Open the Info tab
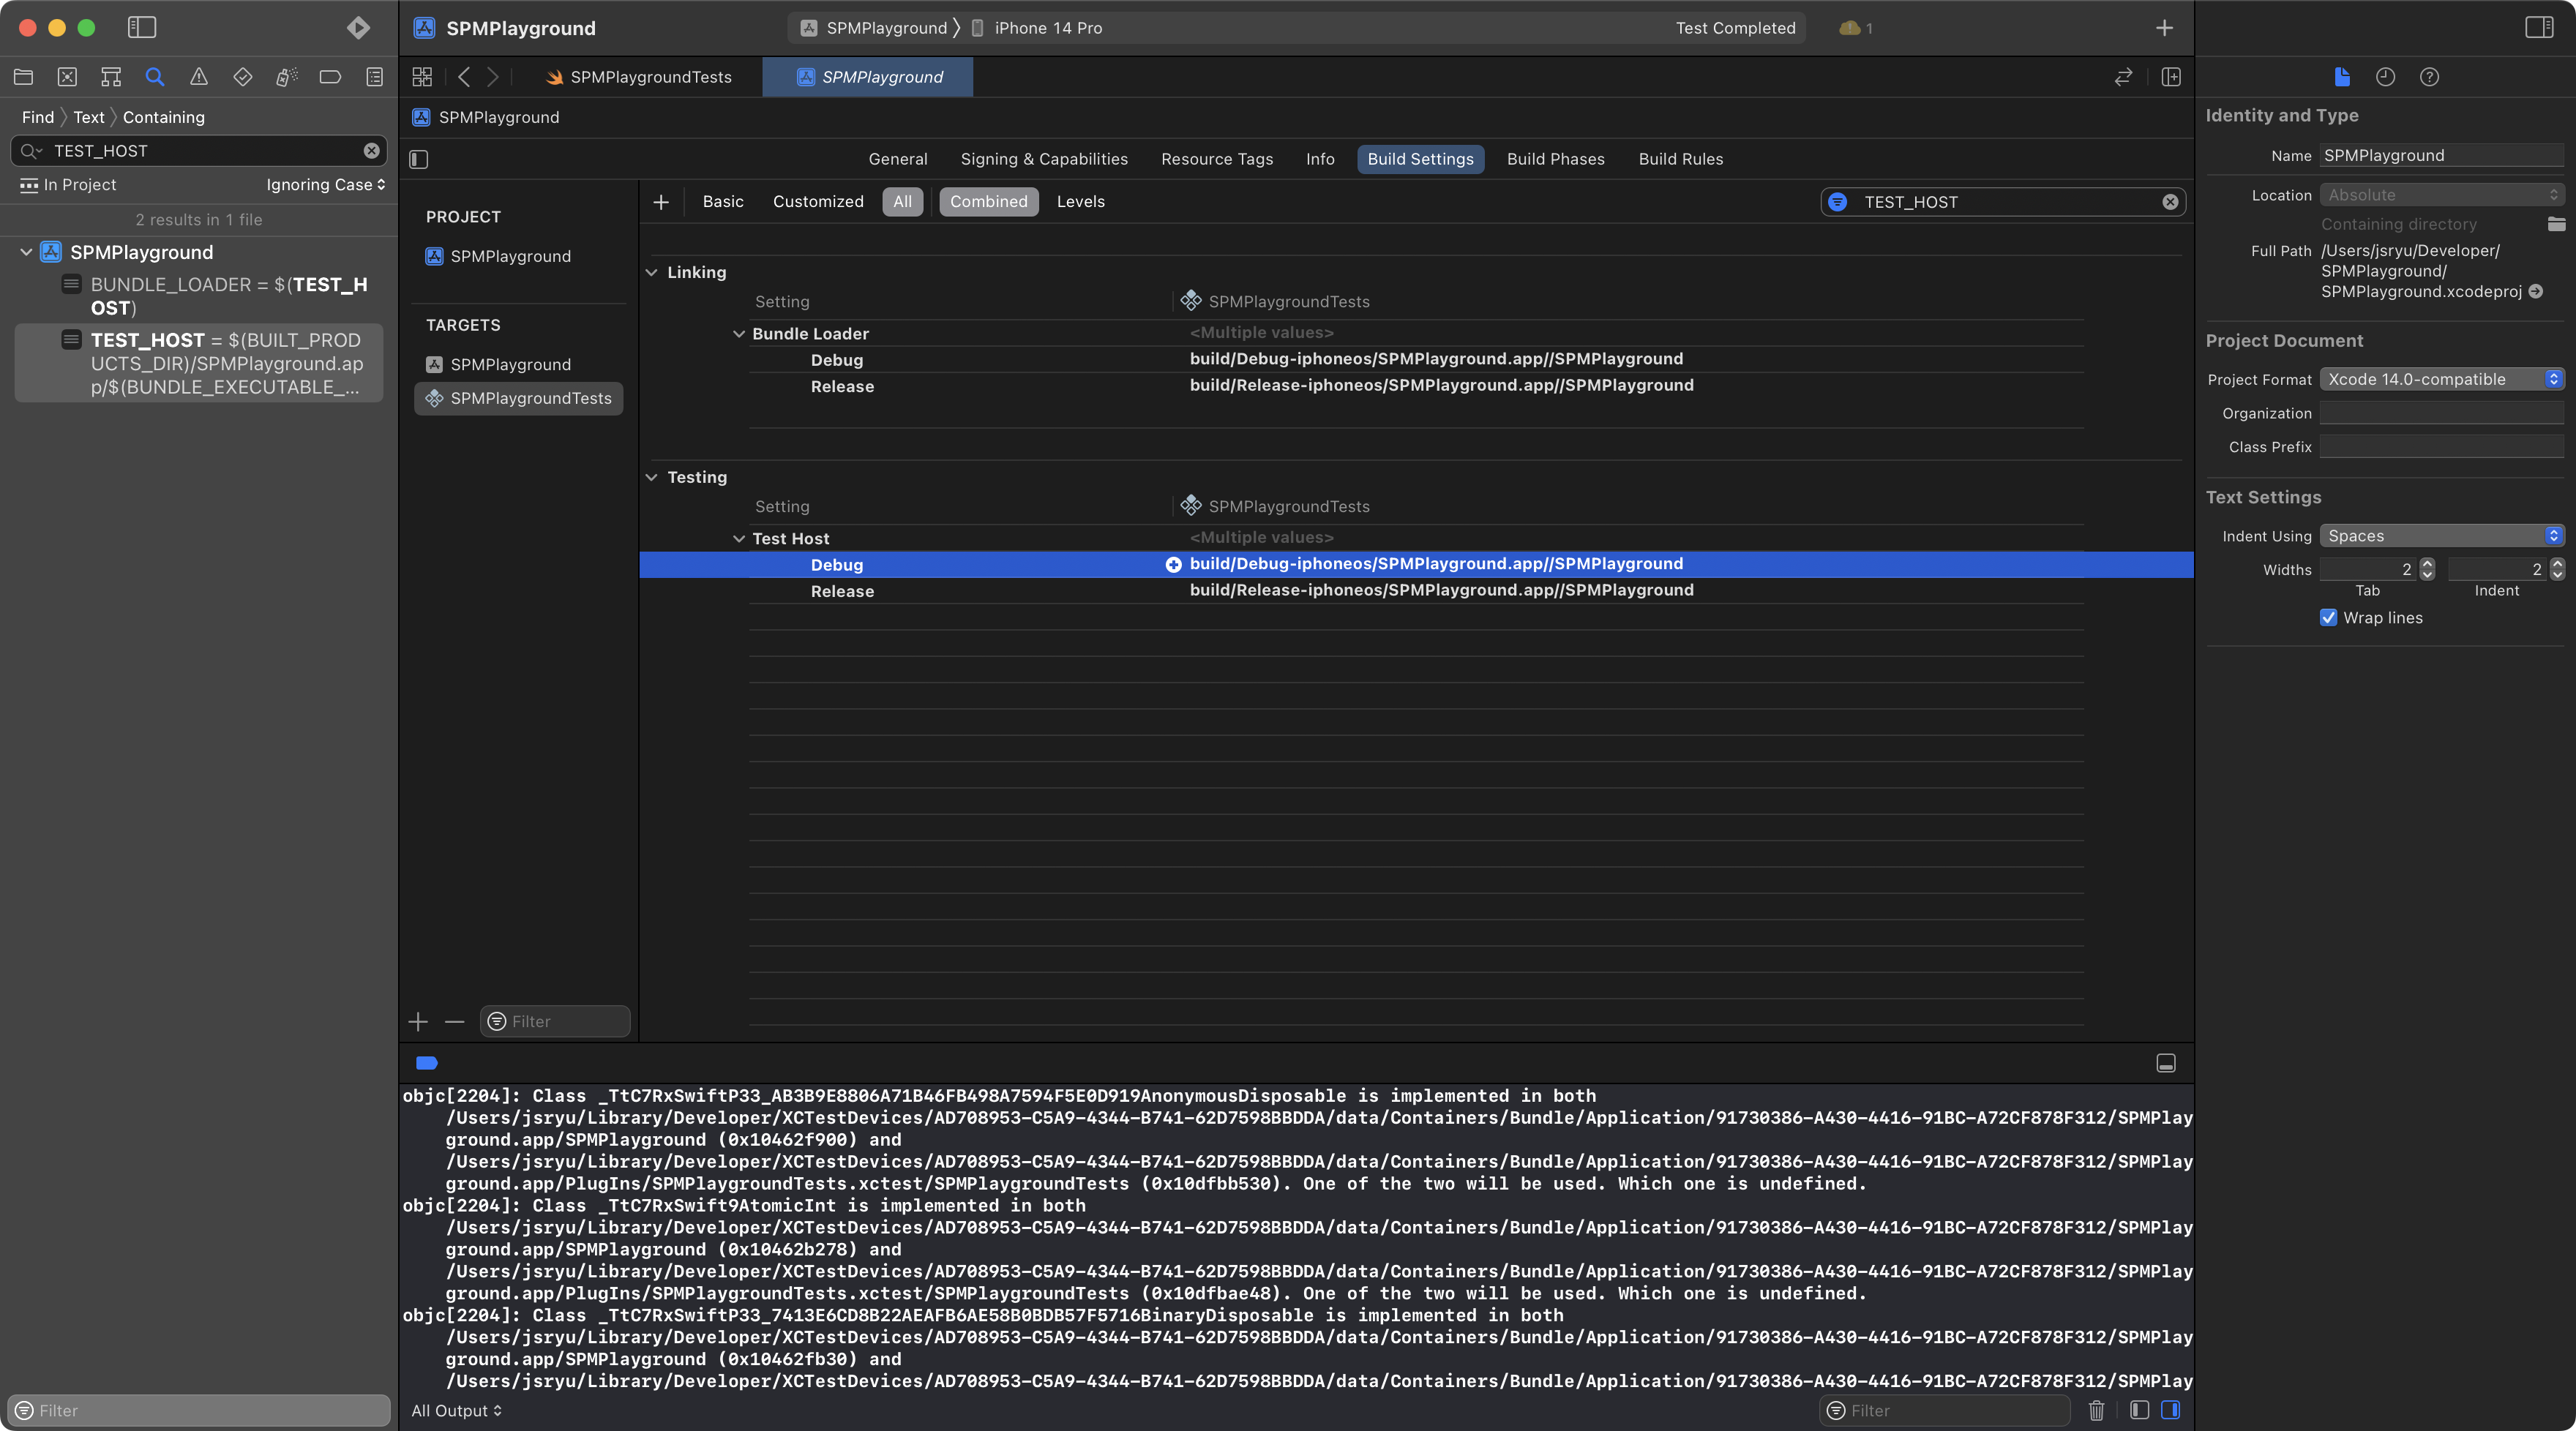The image size is (2576, 1431). coord(1319,159)
